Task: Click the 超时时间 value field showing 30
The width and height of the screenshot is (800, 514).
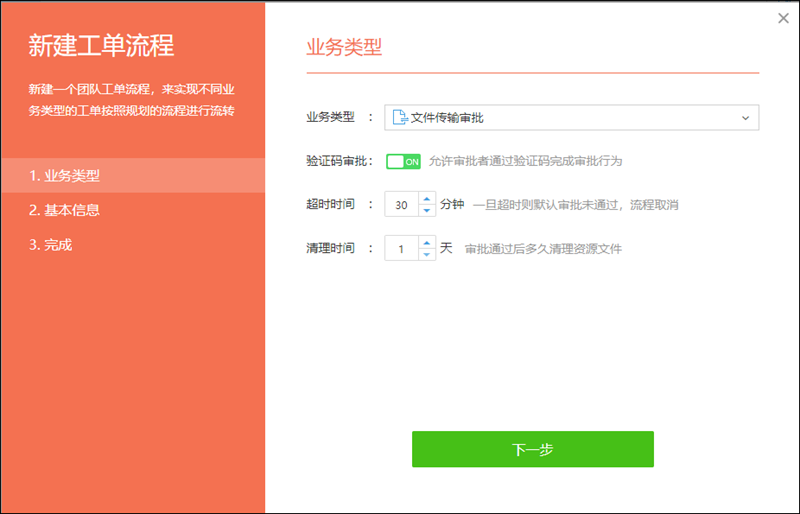Action: tap(401, 205)
